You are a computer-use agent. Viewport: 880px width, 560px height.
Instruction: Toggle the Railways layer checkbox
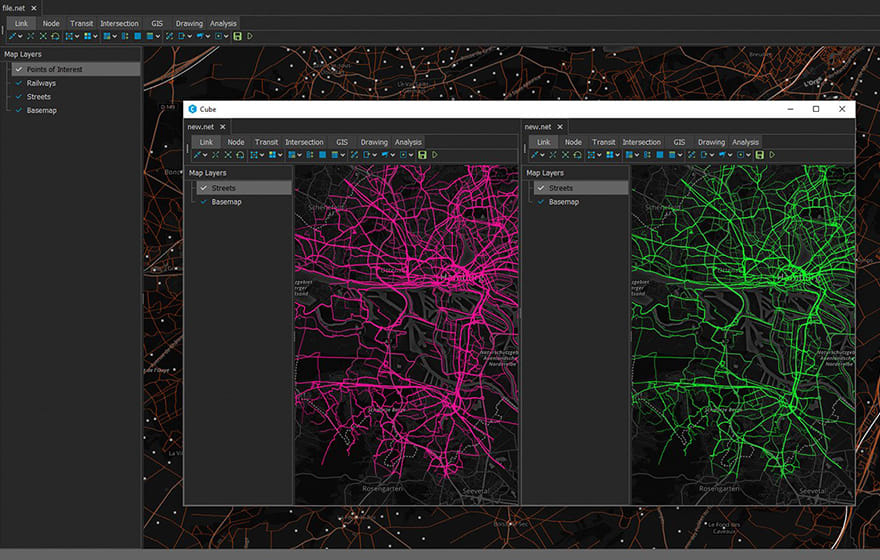point(19,83)
